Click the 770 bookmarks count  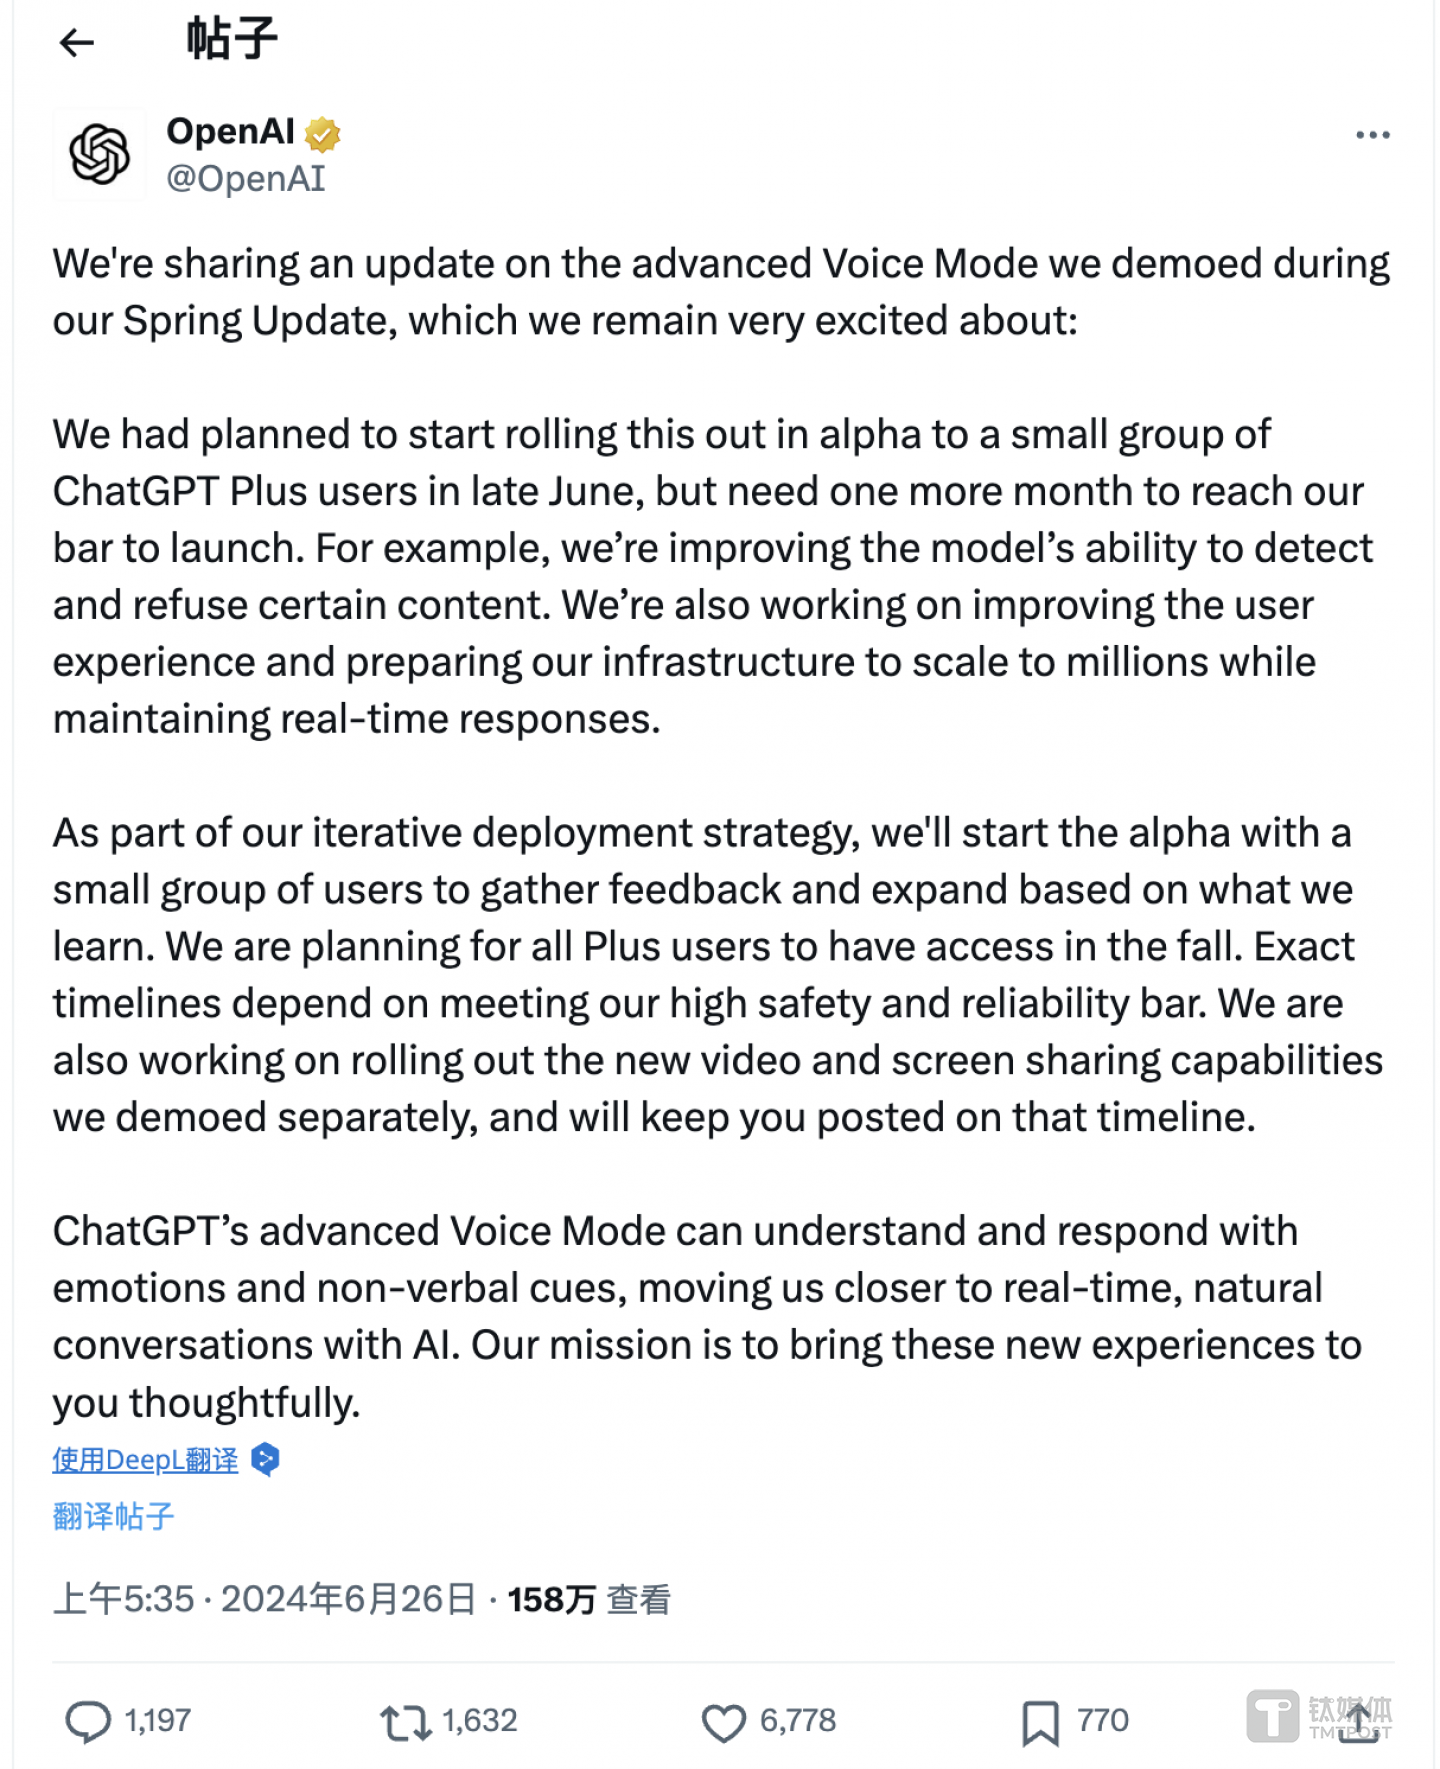[1102, 1720]
